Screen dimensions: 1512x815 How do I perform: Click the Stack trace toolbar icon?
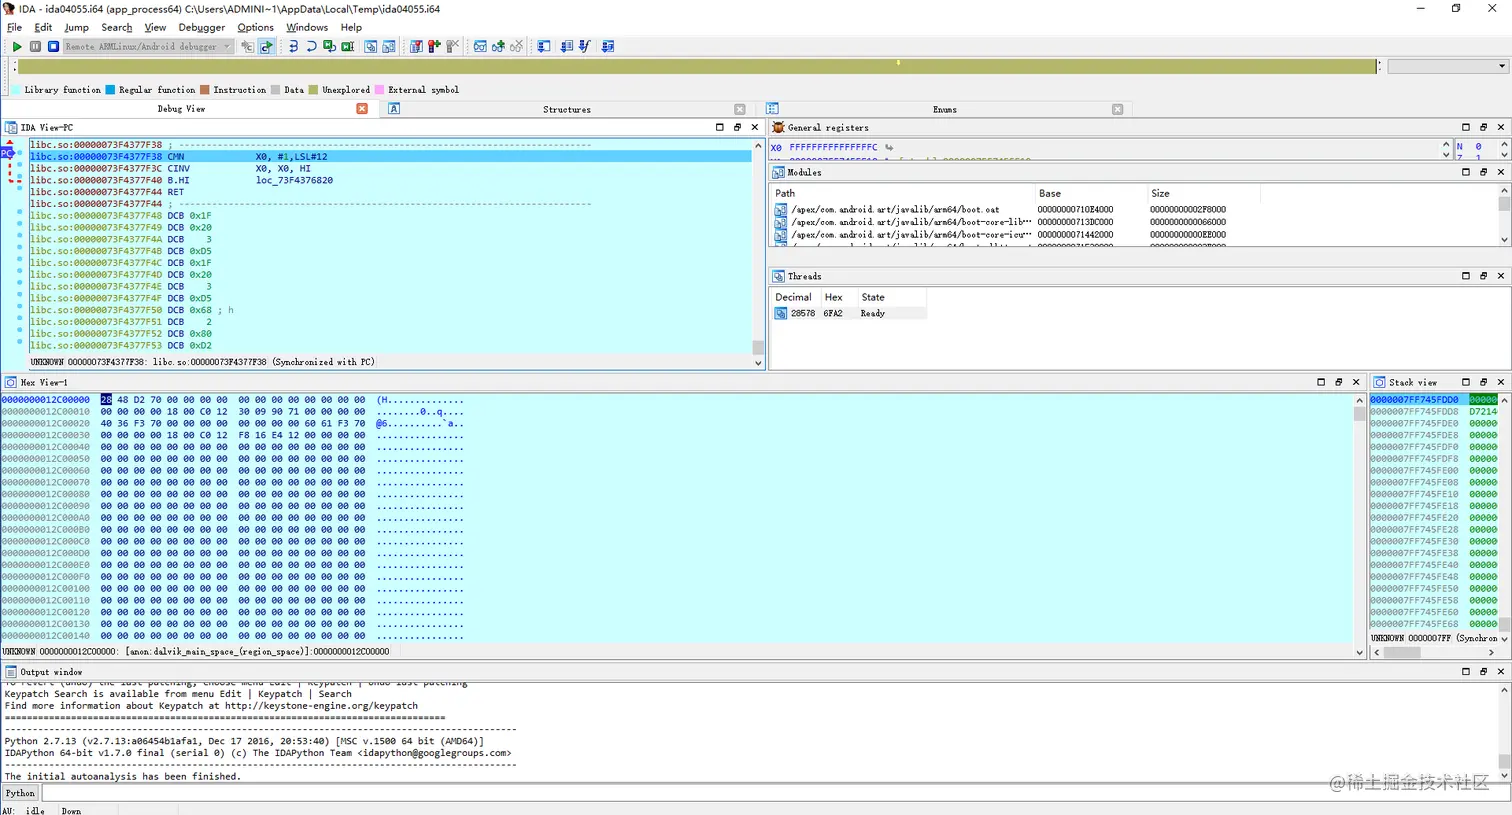pos(544,46)
